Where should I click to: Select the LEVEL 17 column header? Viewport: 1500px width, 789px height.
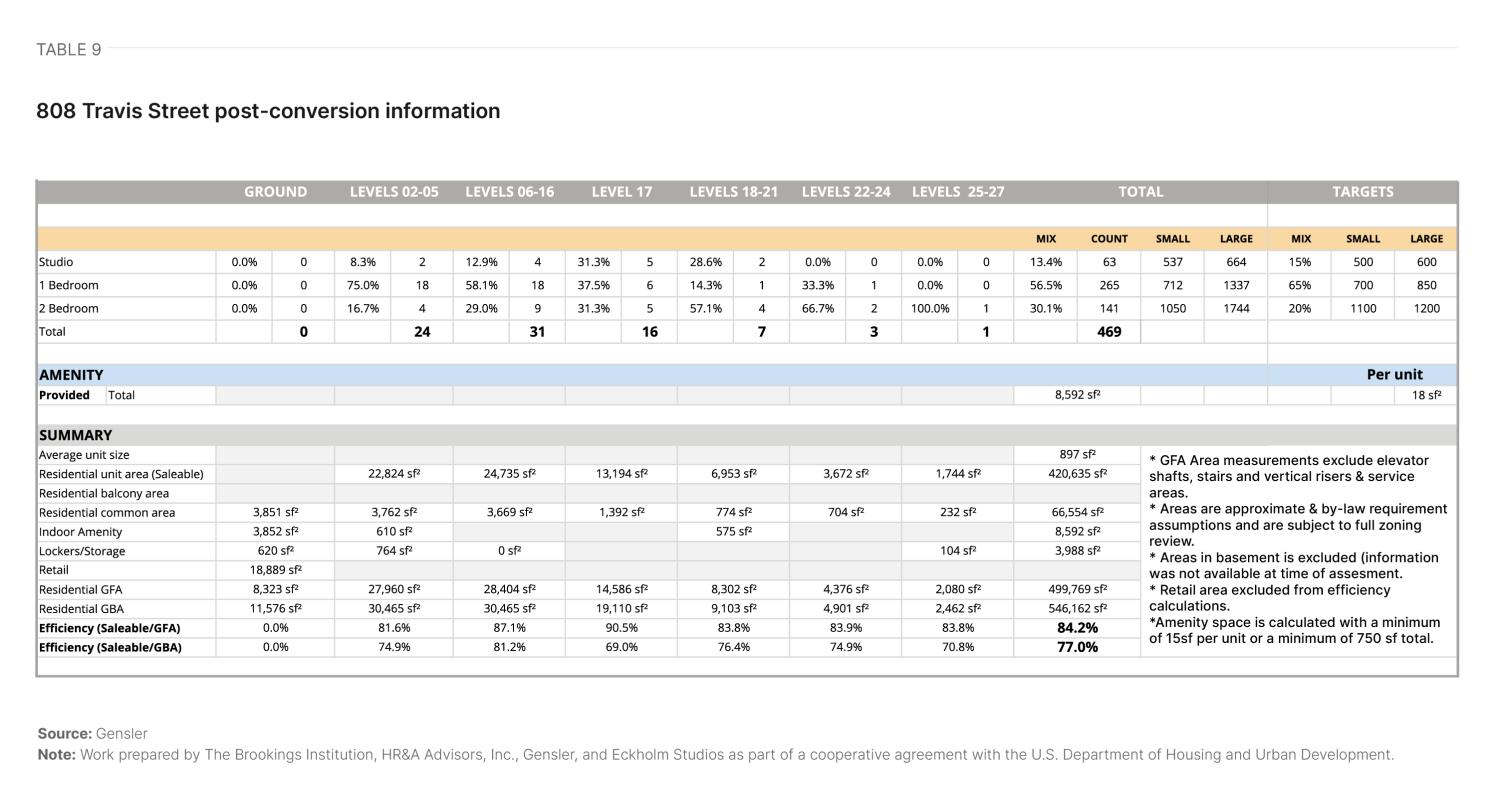click(621, 192)
